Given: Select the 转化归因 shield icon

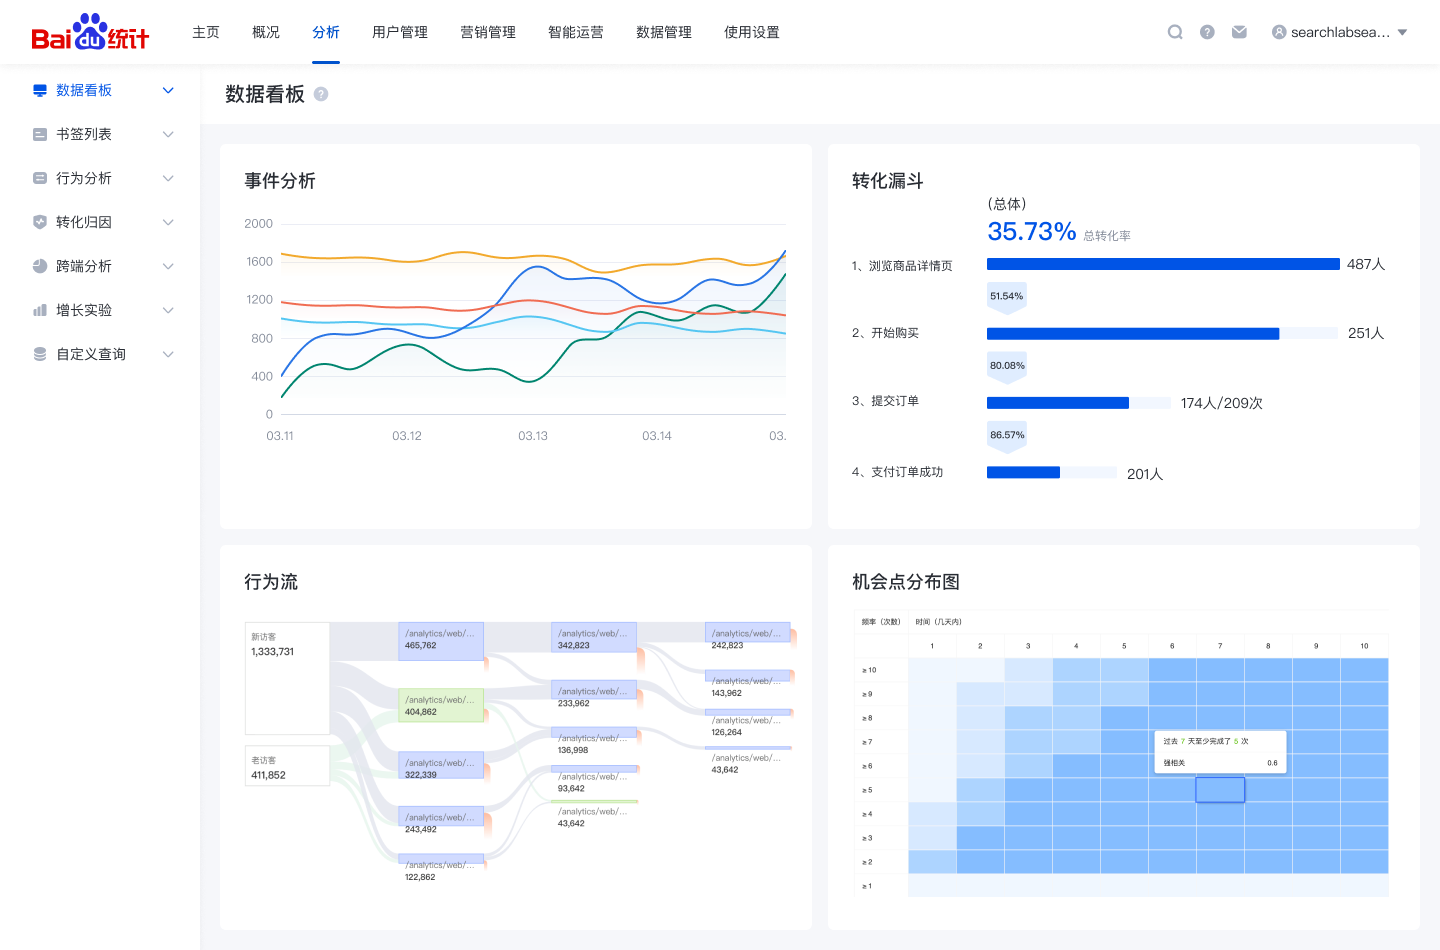Looking at the screenshot, I should pyautogui.click(x=40, y=222).
